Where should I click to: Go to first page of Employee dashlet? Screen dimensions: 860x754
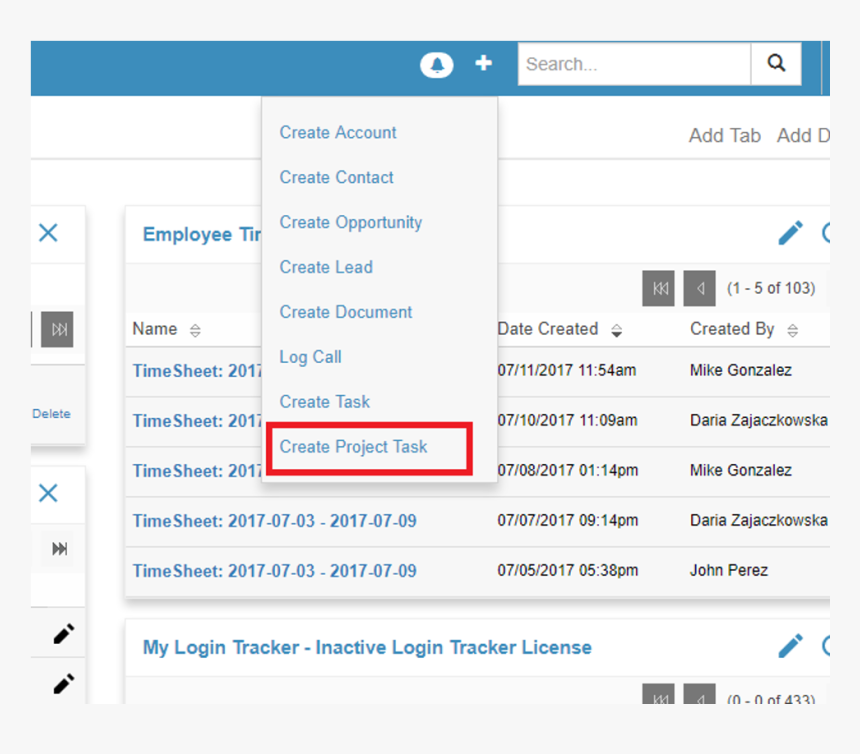click(659, 288)
